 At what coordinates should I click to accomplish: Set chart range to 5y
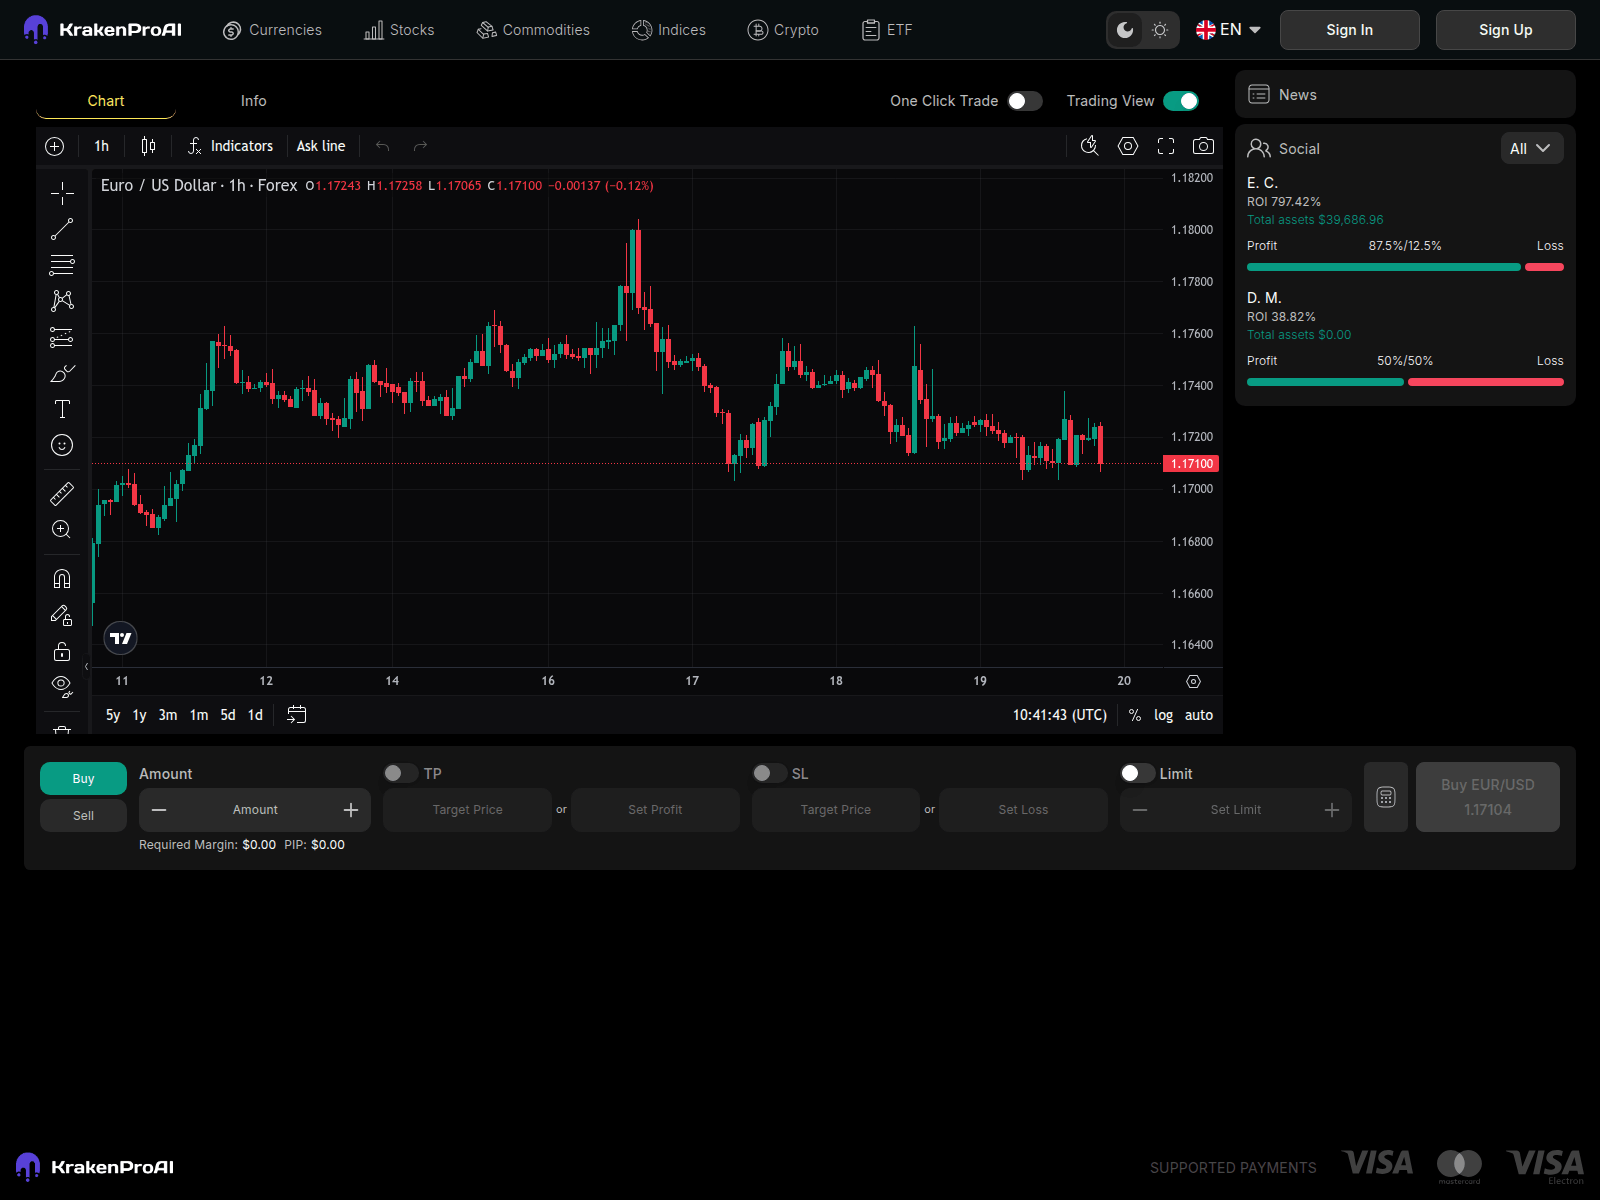coord(113,715)
